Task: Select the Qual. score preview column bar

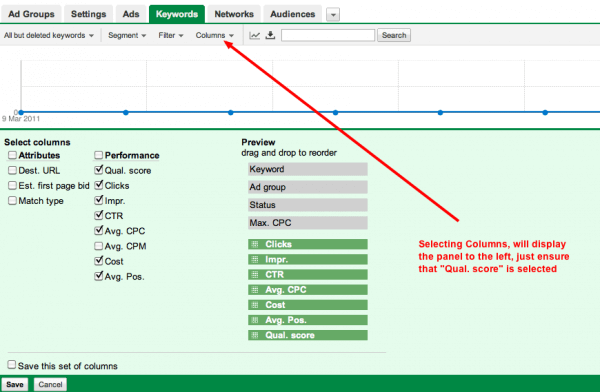Action: click(x=308, y=335)
